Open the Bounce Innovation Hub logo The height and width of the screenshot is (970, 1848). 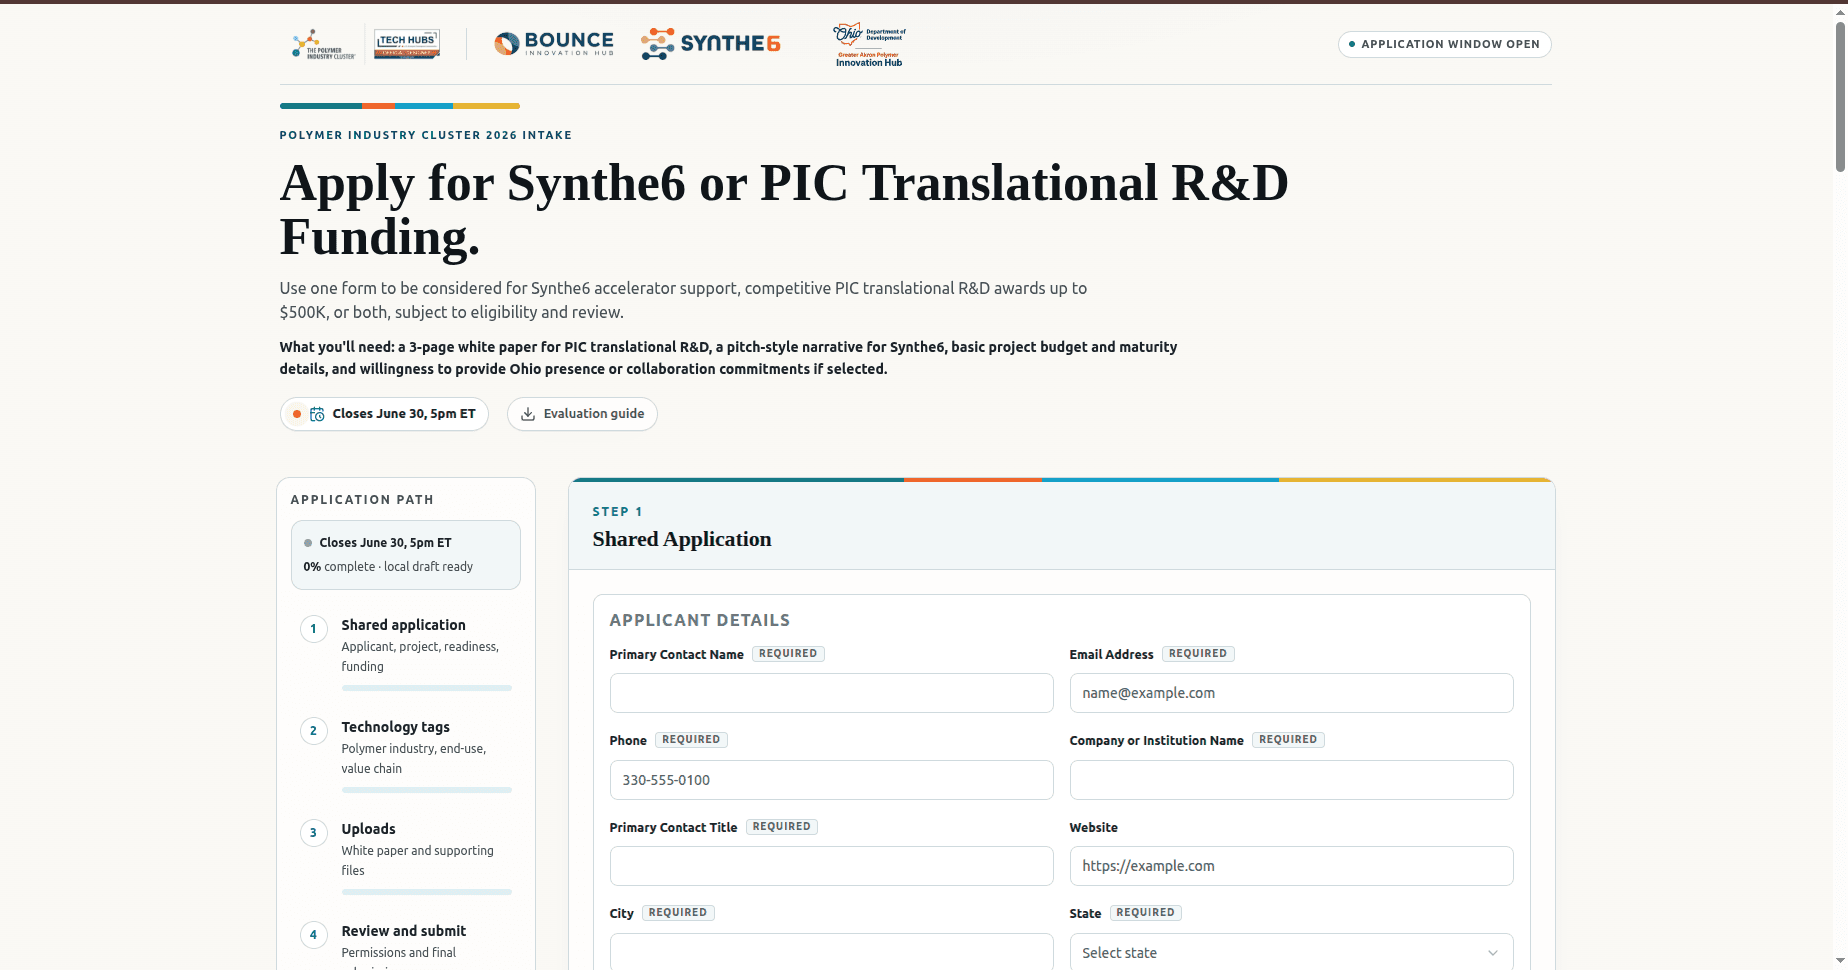click(554, 43)
